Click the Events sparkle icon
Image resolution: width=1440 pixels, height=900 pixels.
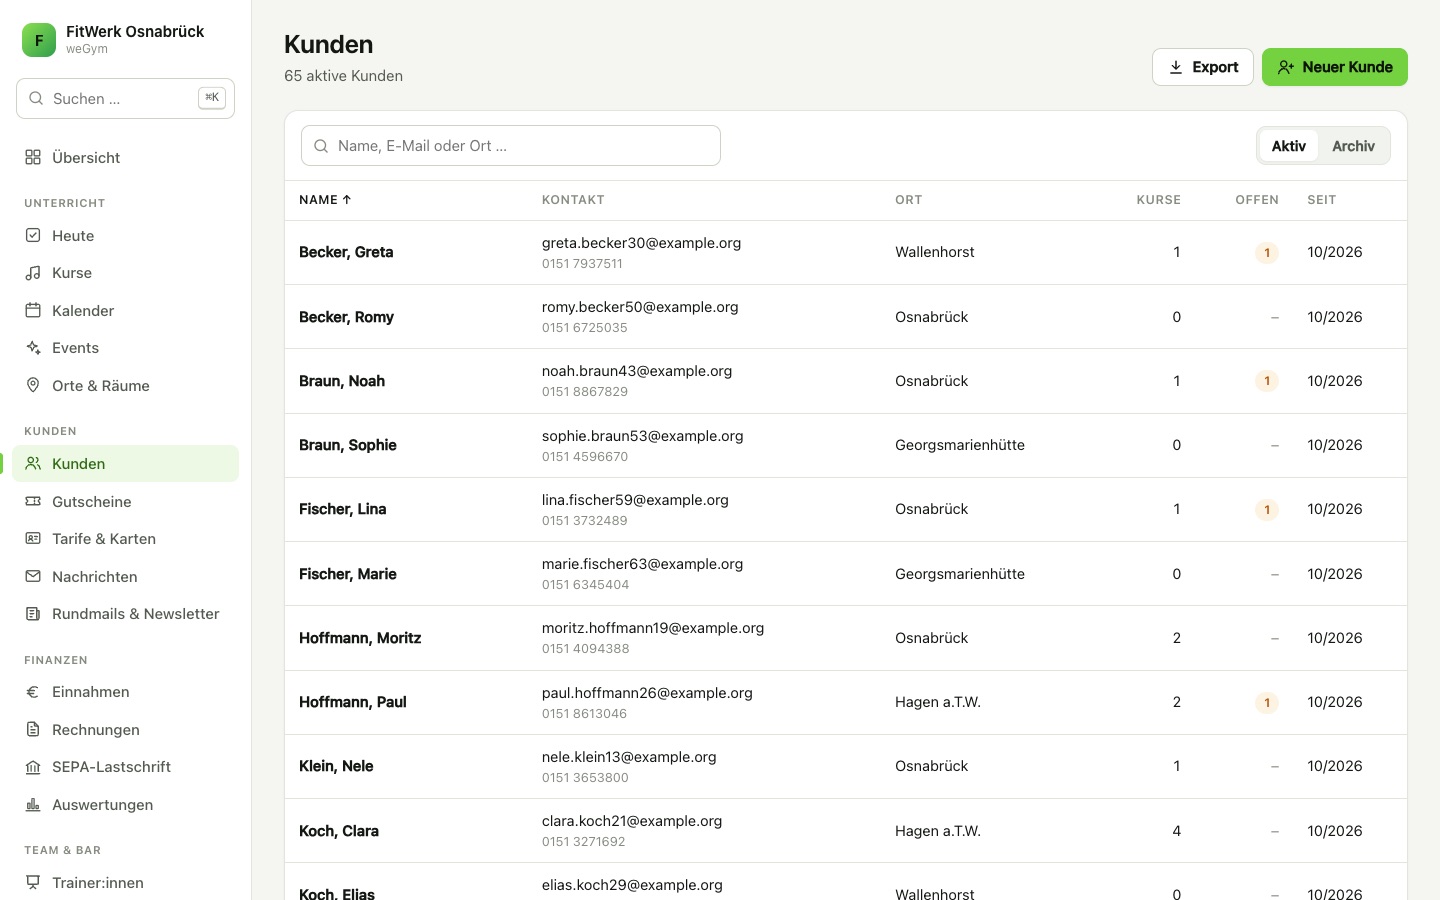click(33, 348)
